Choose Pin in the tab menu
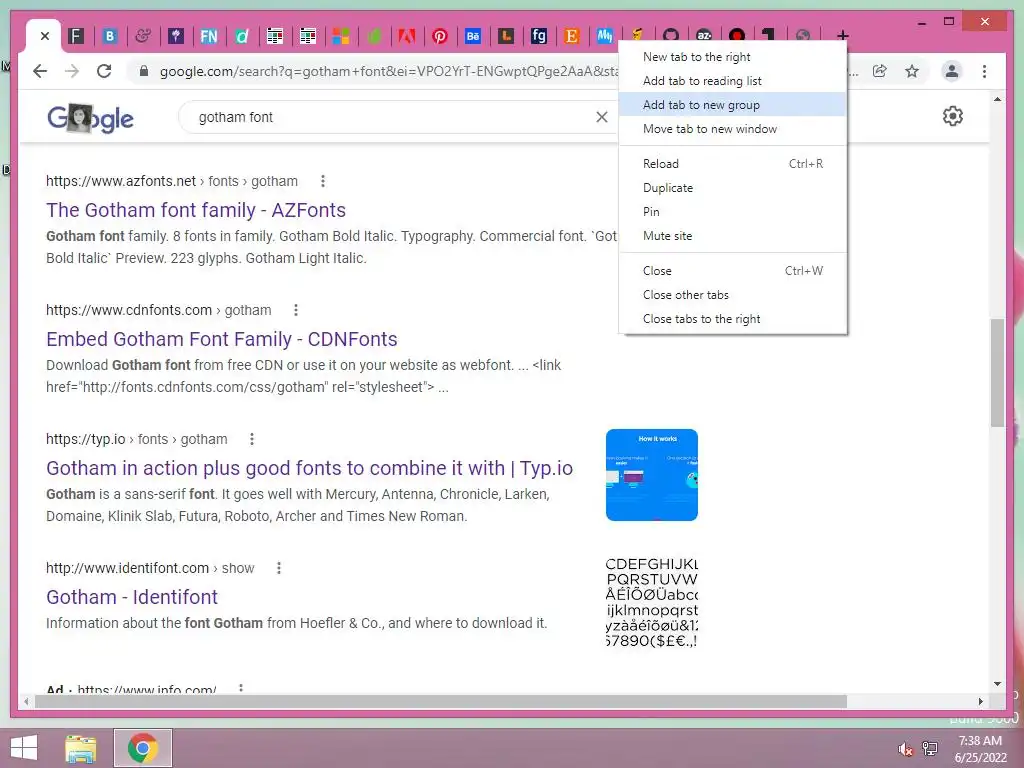 click(x=733, y=212)
